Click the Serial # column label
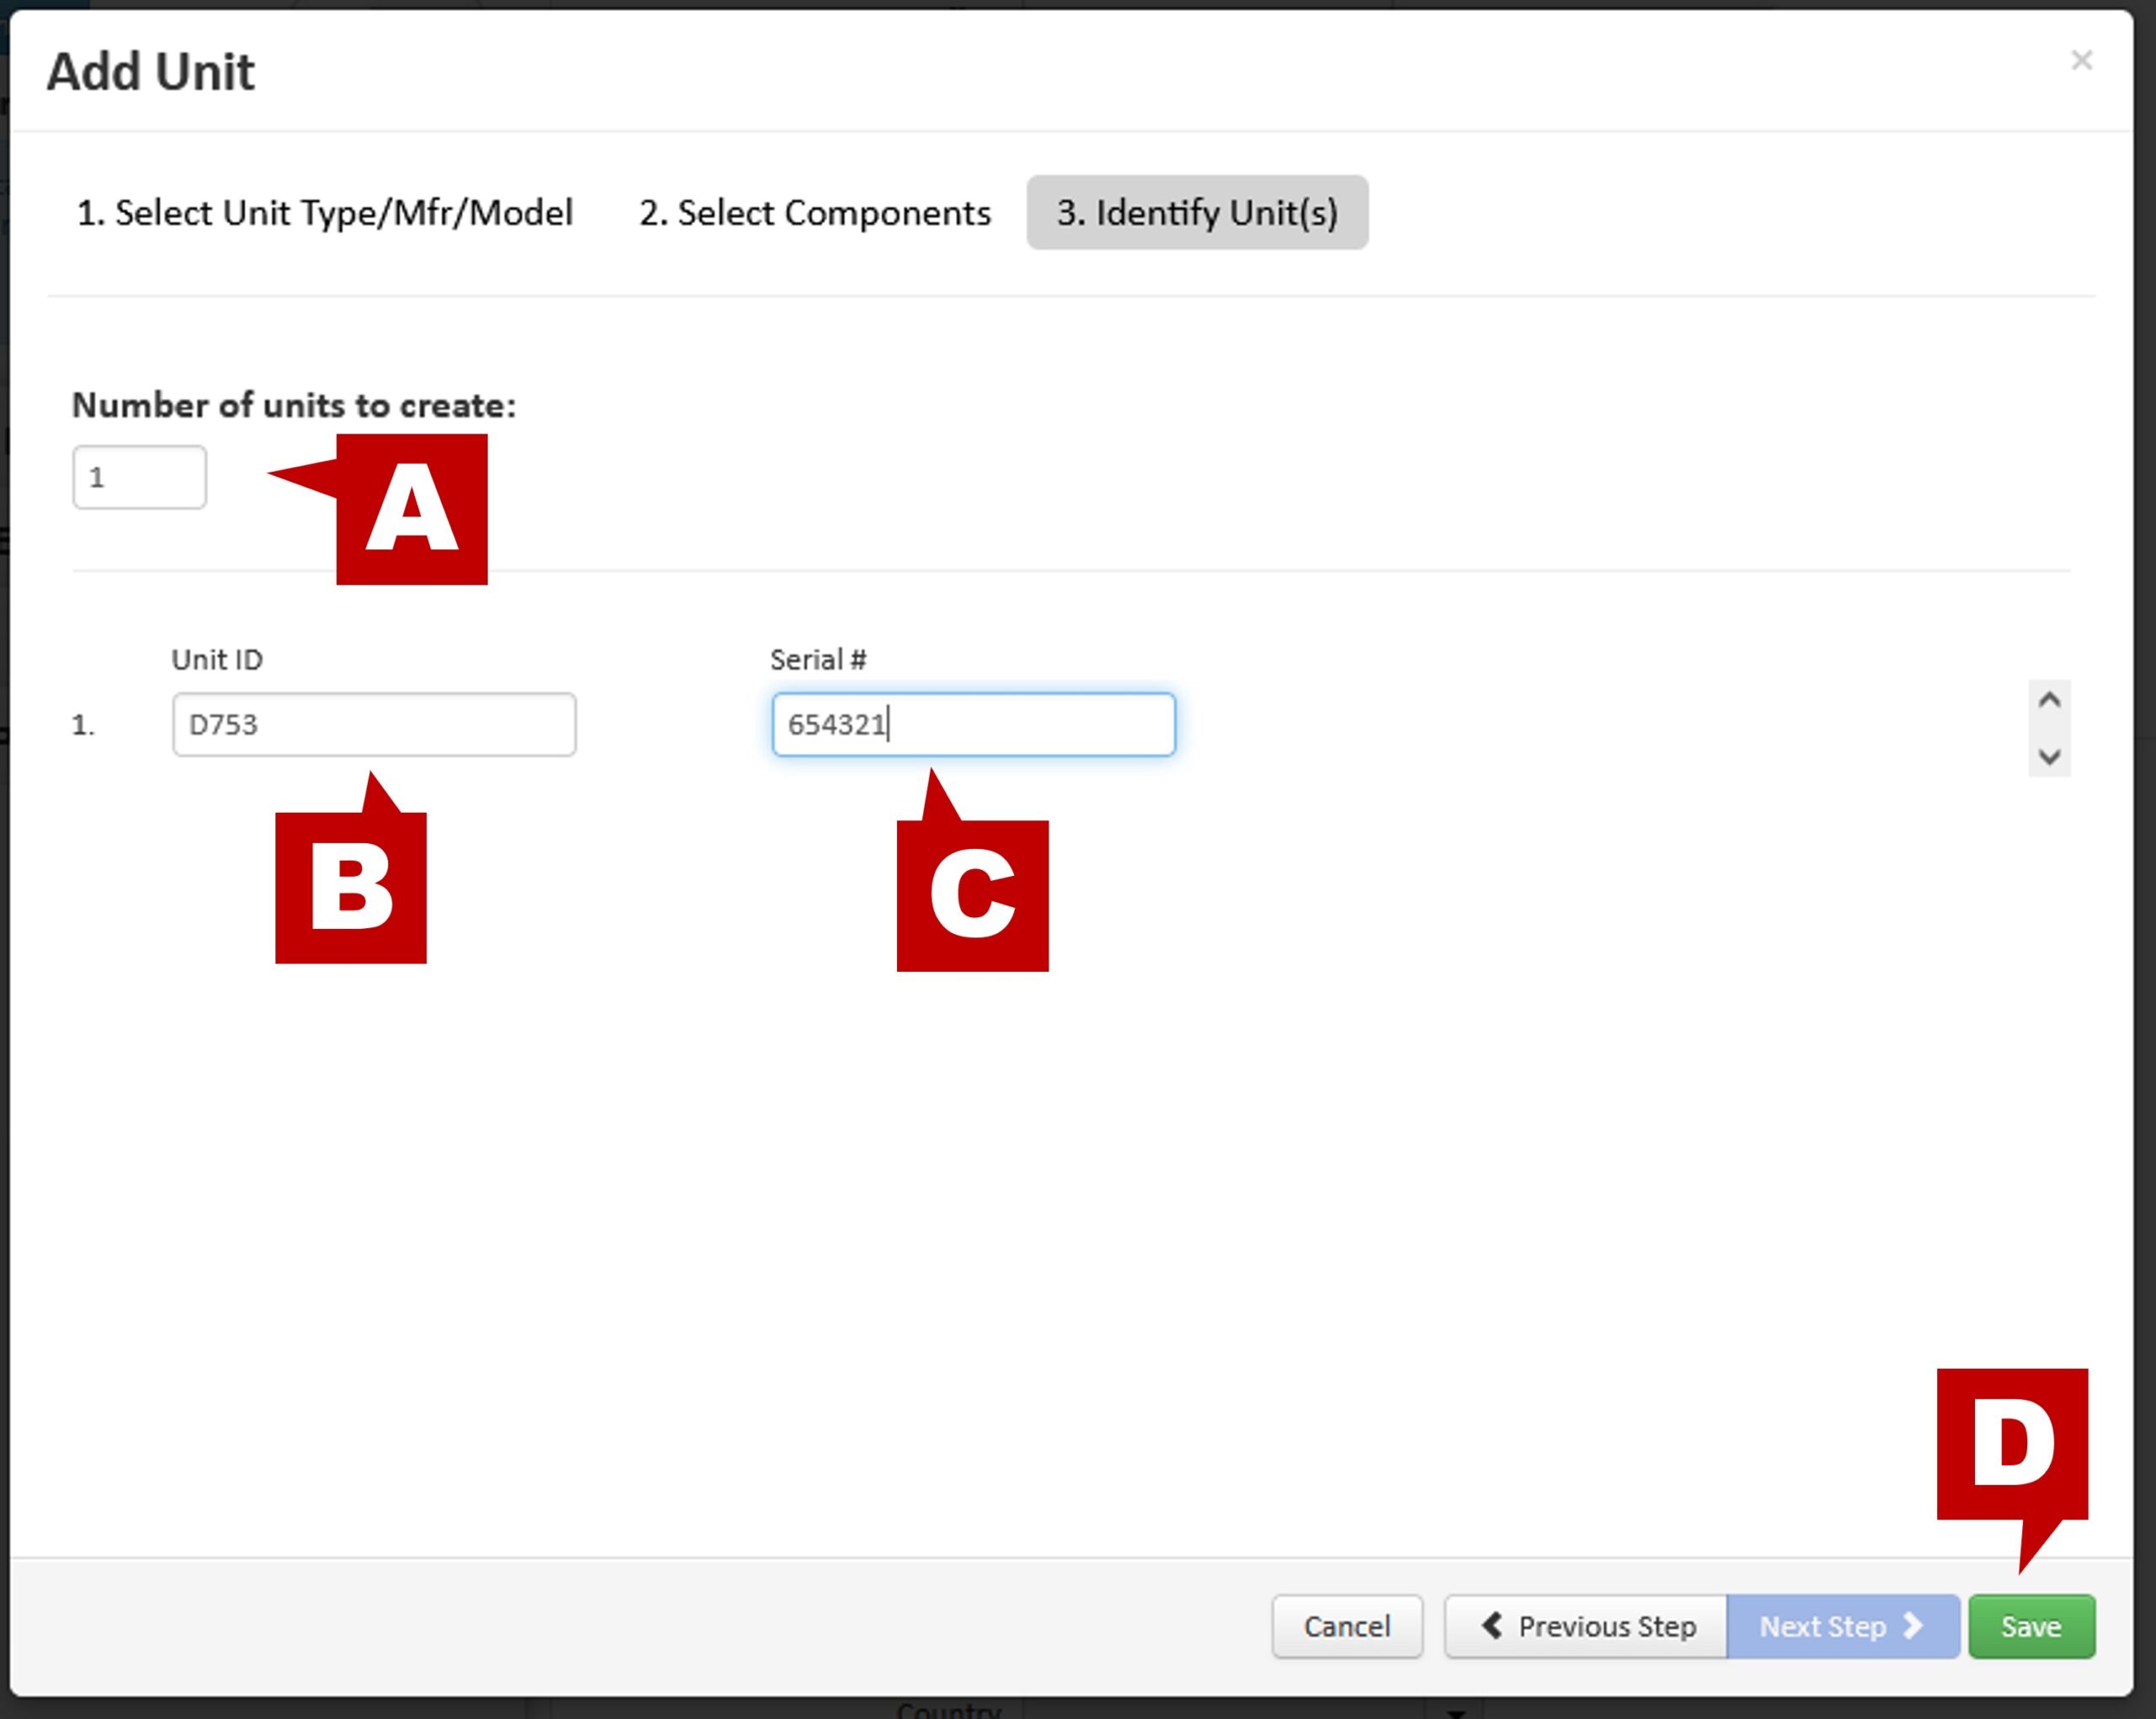2156x1719 pixels. point(817,660)
